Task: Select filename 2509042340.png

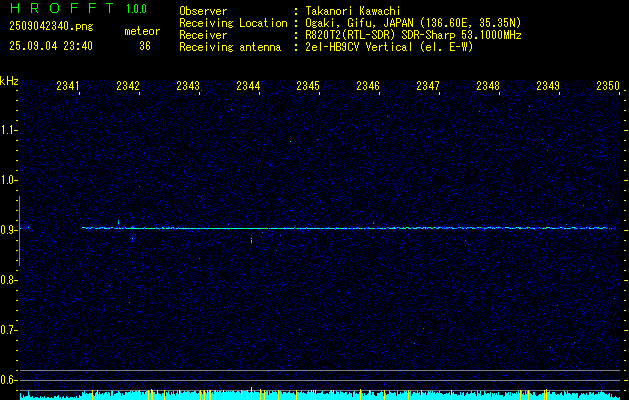Action: pyautogui.click(x=51, y=27)
